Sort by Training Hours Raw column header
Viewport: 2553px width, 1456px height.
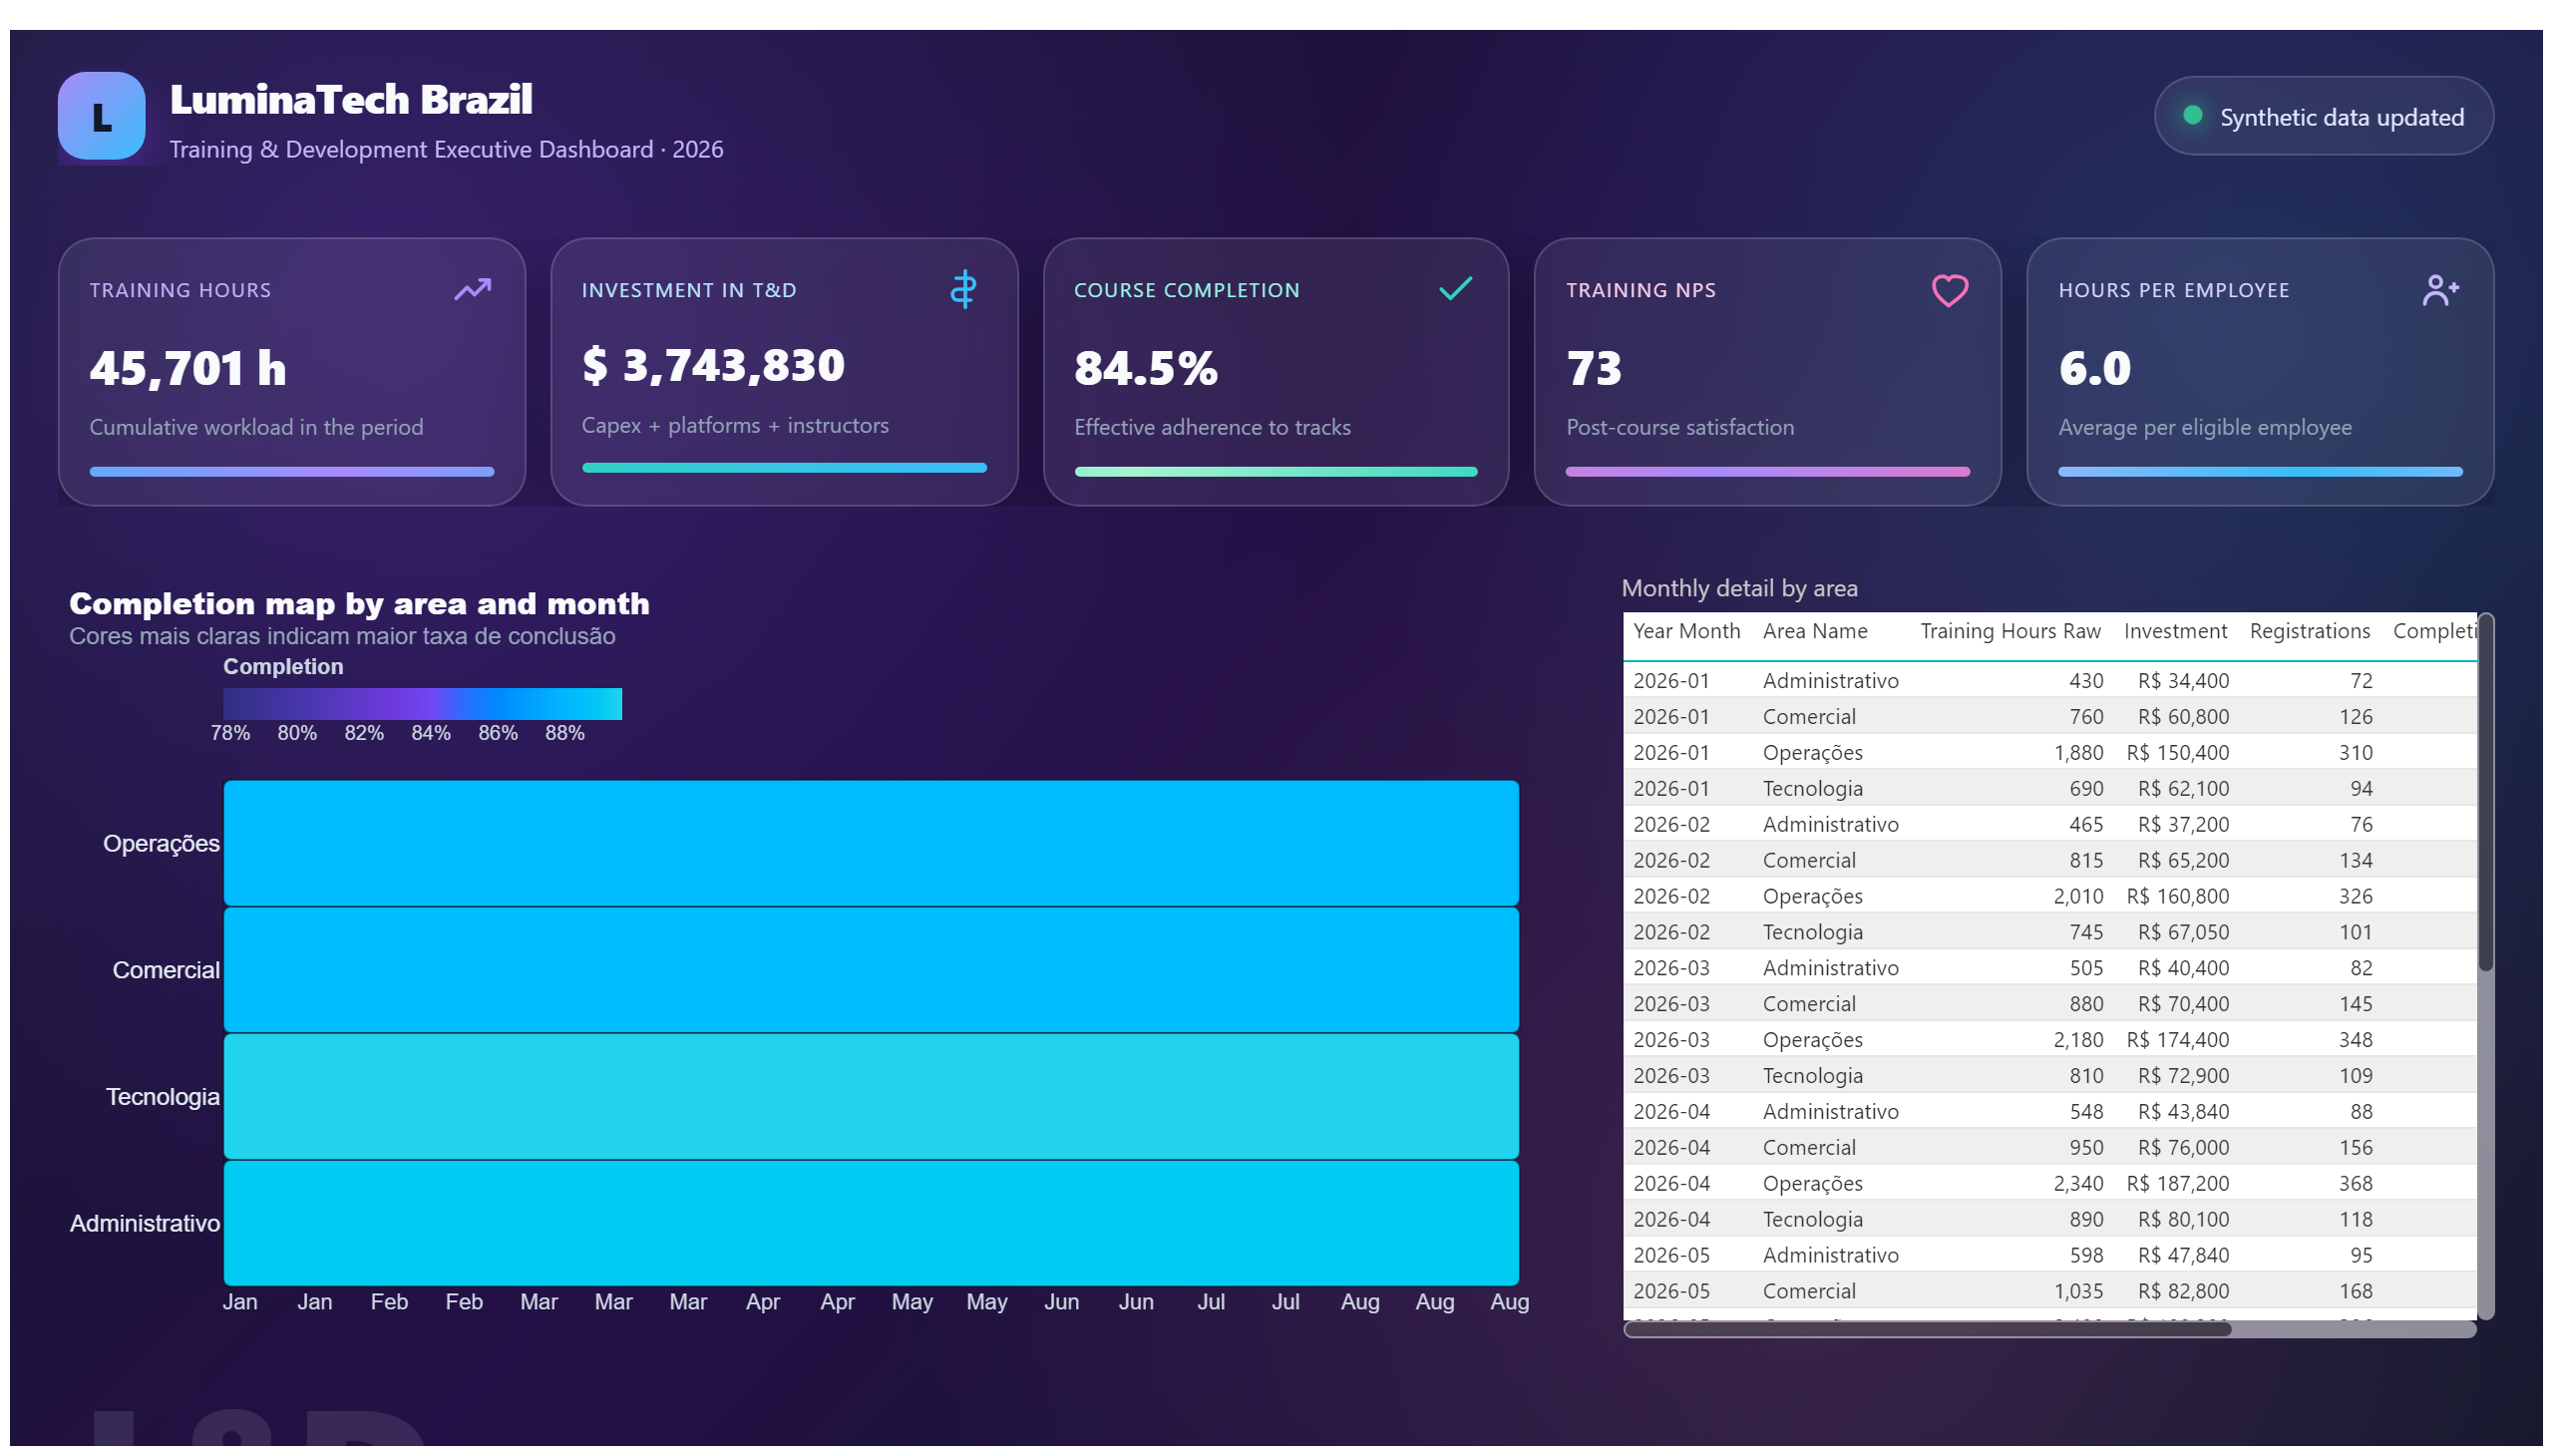click(2009, 631)
